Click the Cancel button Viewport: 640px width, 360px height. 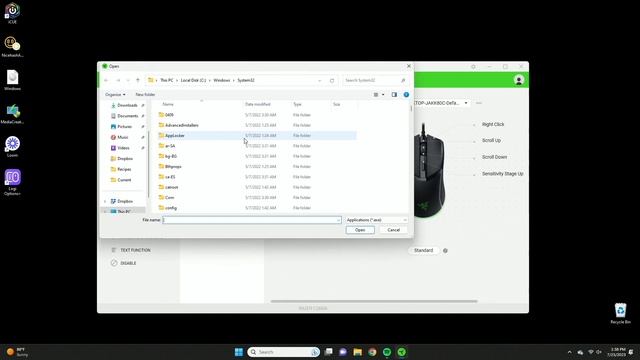click(393, 230)
